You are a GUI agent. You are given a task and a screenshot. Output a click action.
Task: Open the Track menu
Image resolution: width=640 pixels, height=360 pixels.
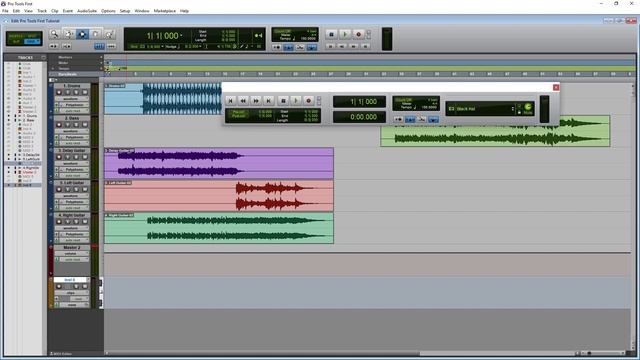click(42, 11)
